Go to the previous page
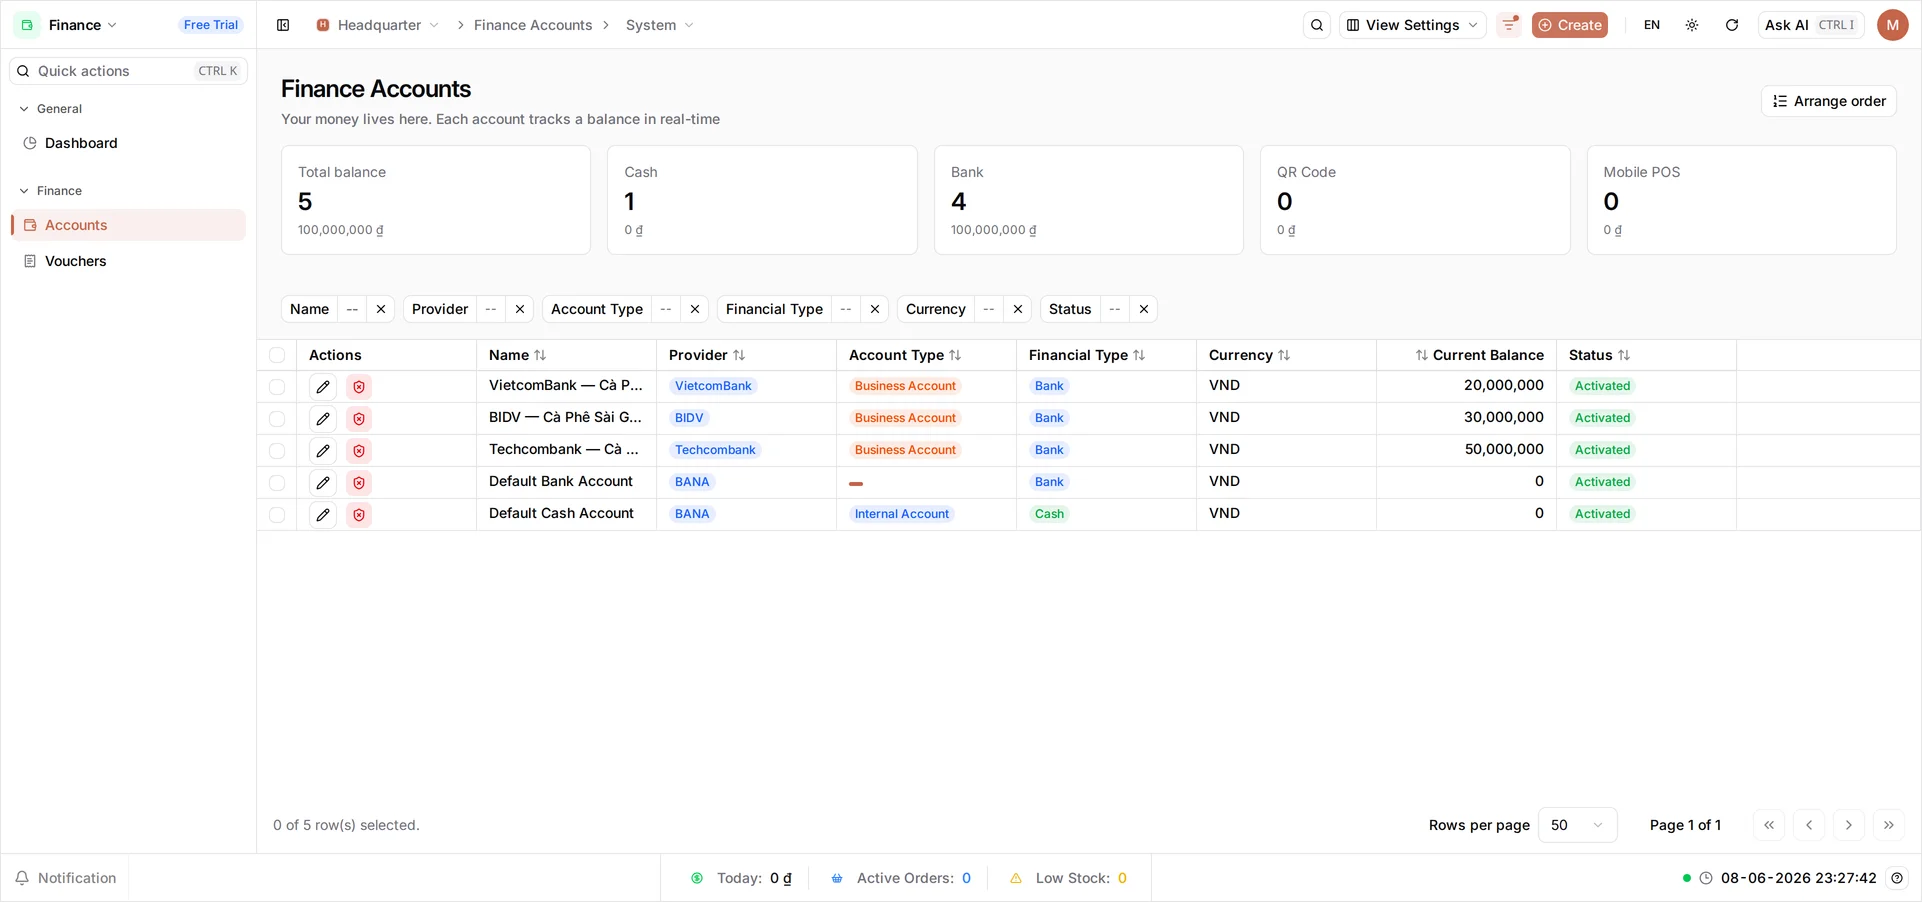This screenshot has height=902, width=1922. (1809, 825)
